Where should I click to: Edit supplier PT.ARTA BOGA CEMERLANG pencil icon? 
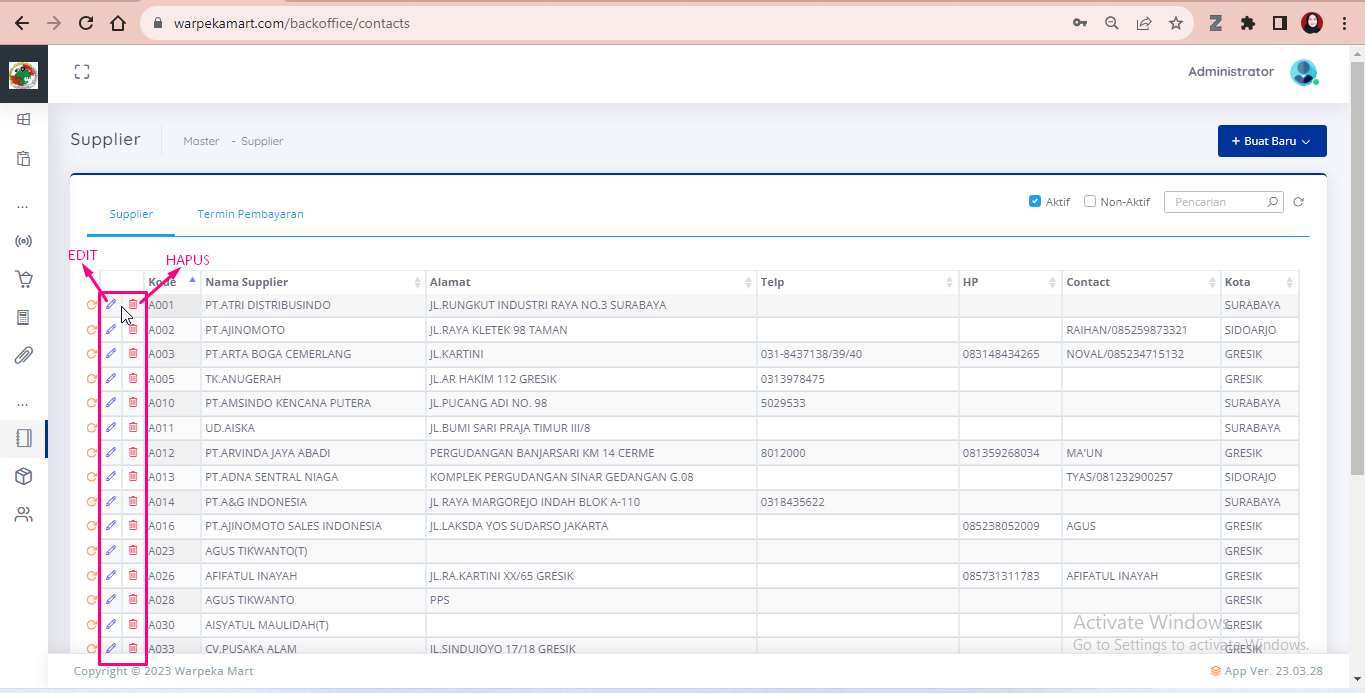111,353
